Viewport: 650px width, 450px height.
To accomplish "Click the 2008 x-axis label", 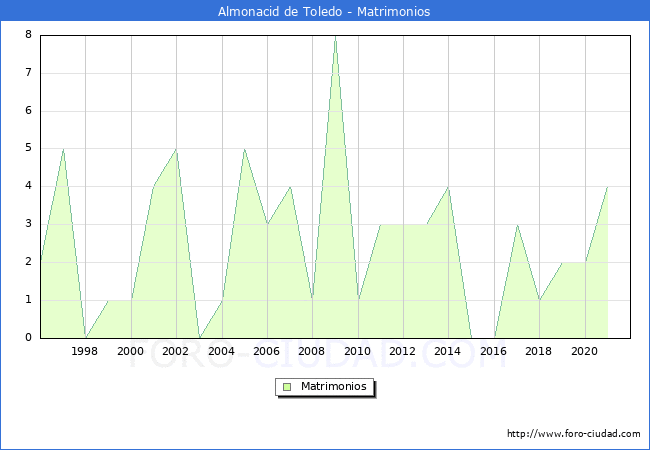I will coord(312,351).
